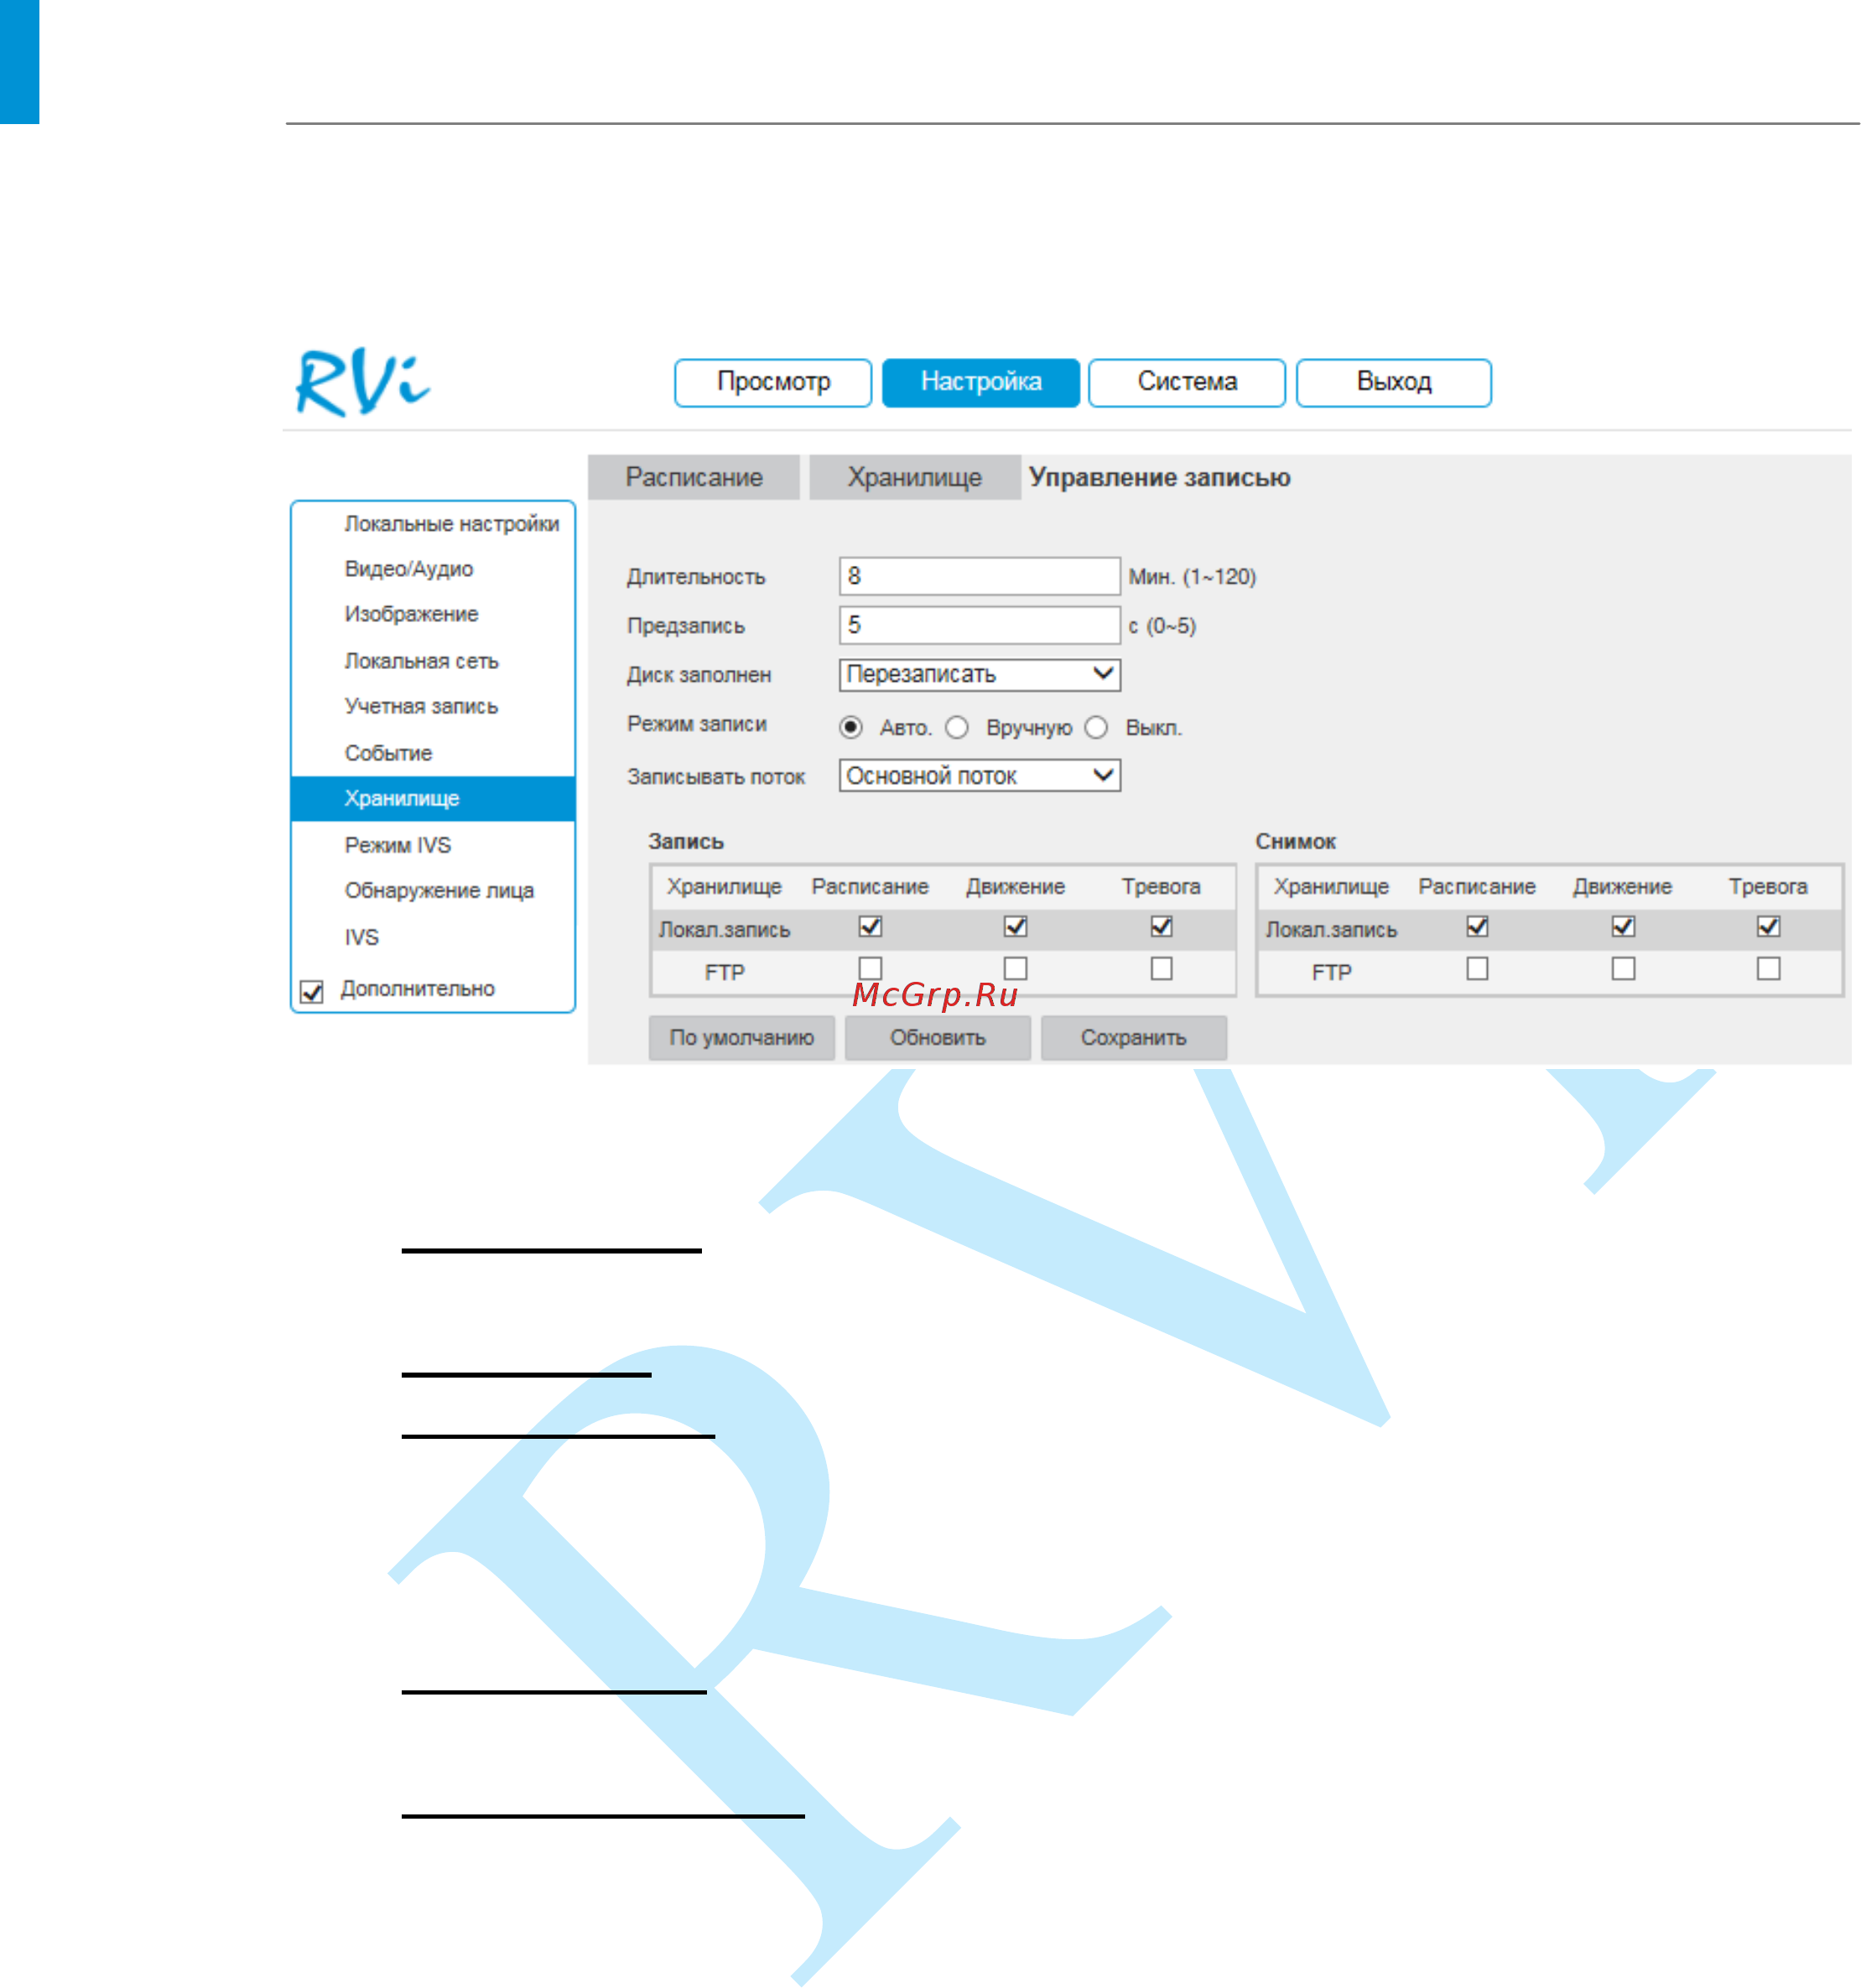The width and height of the screenshot is (1861, 1988).
Task: Toggle Снимок Локал.запись Расписание checkbox
Action: pos(1477,927)
